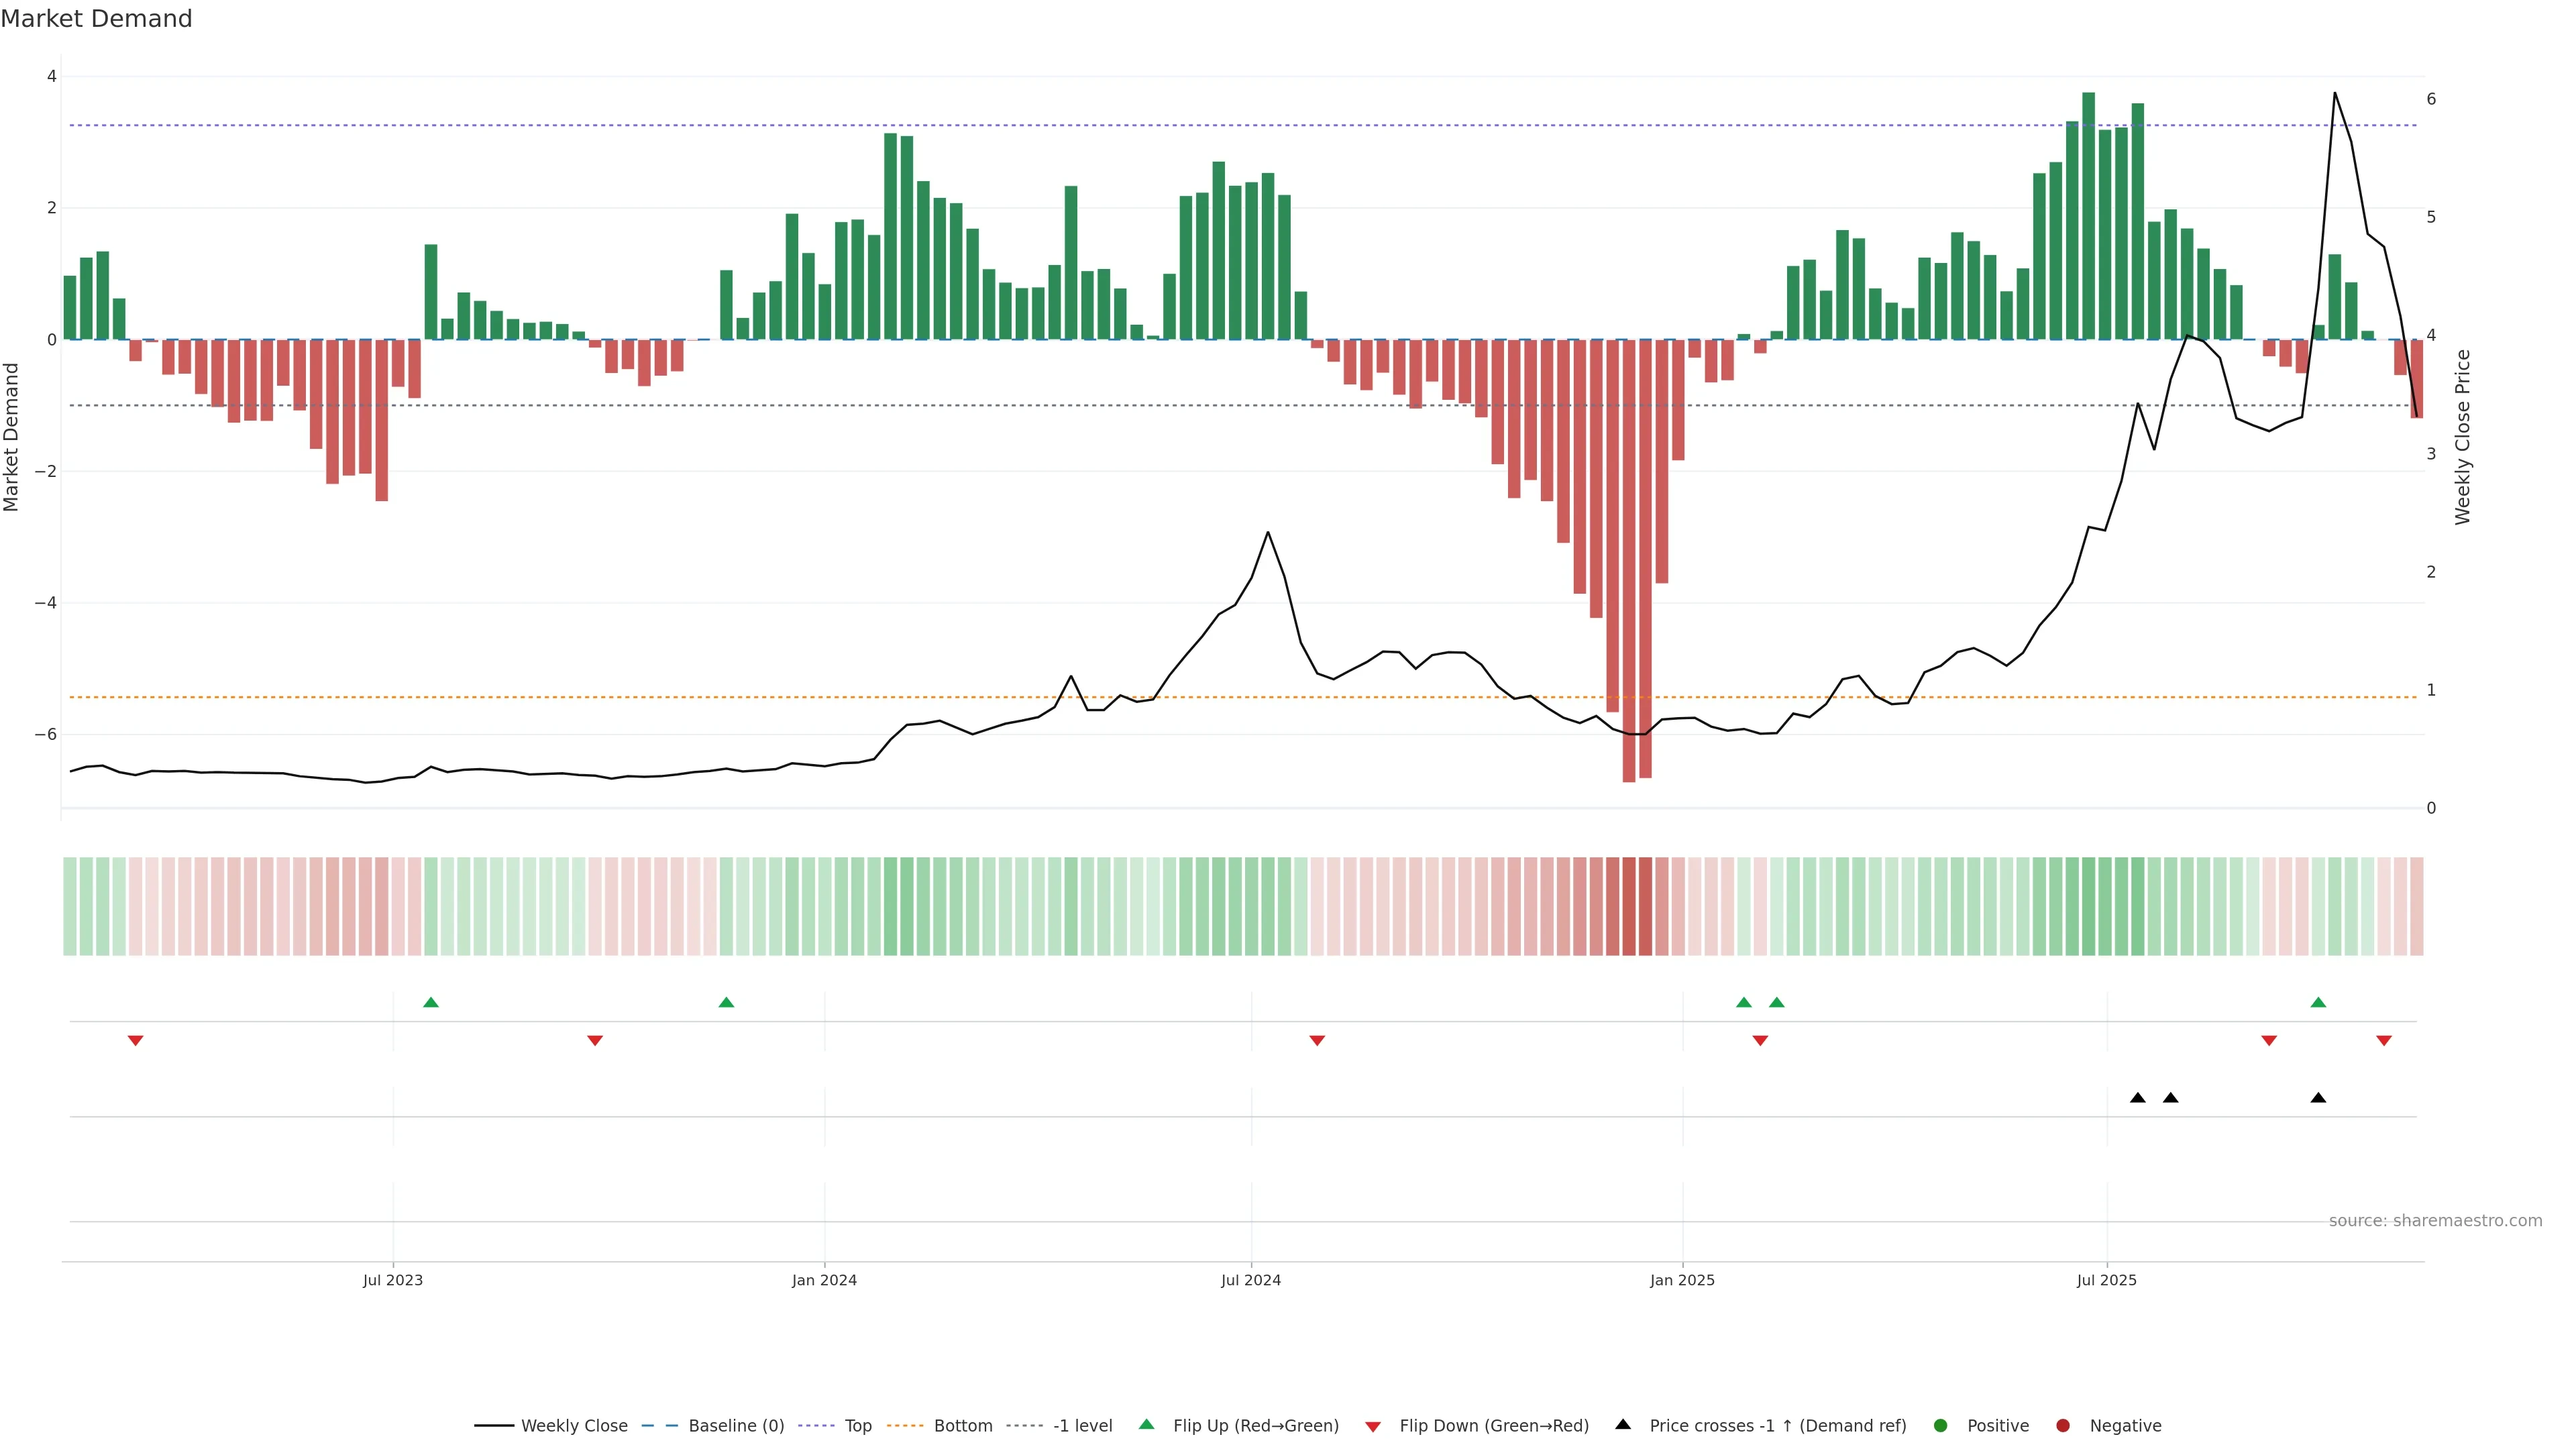Click the rightmost red flip-down triangle marker
The height and width of the screenshot is (1449, 2576).
click(2384, 1041)
